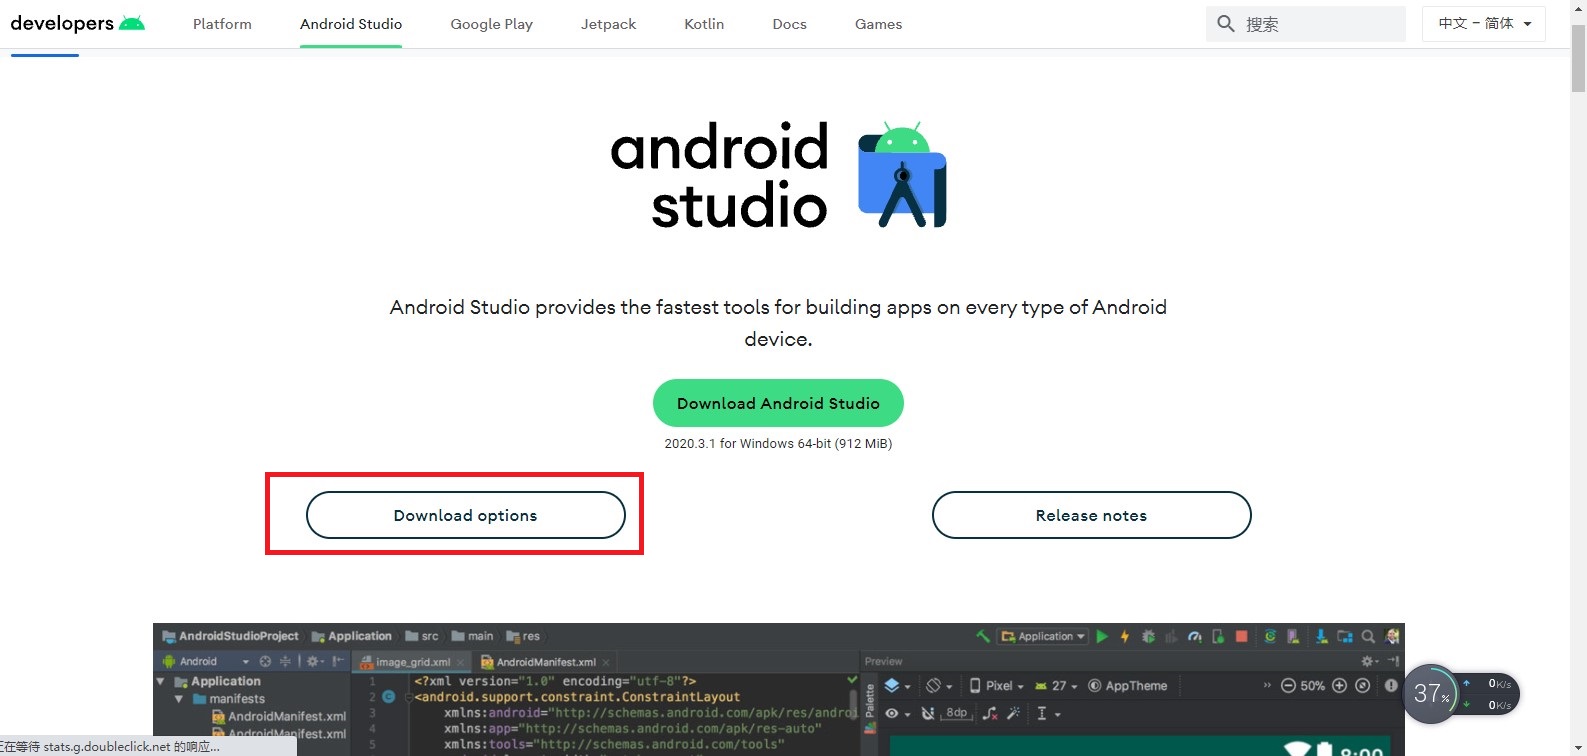
Task: Click the AppTheme selector
Action: tap(1128, 686)
